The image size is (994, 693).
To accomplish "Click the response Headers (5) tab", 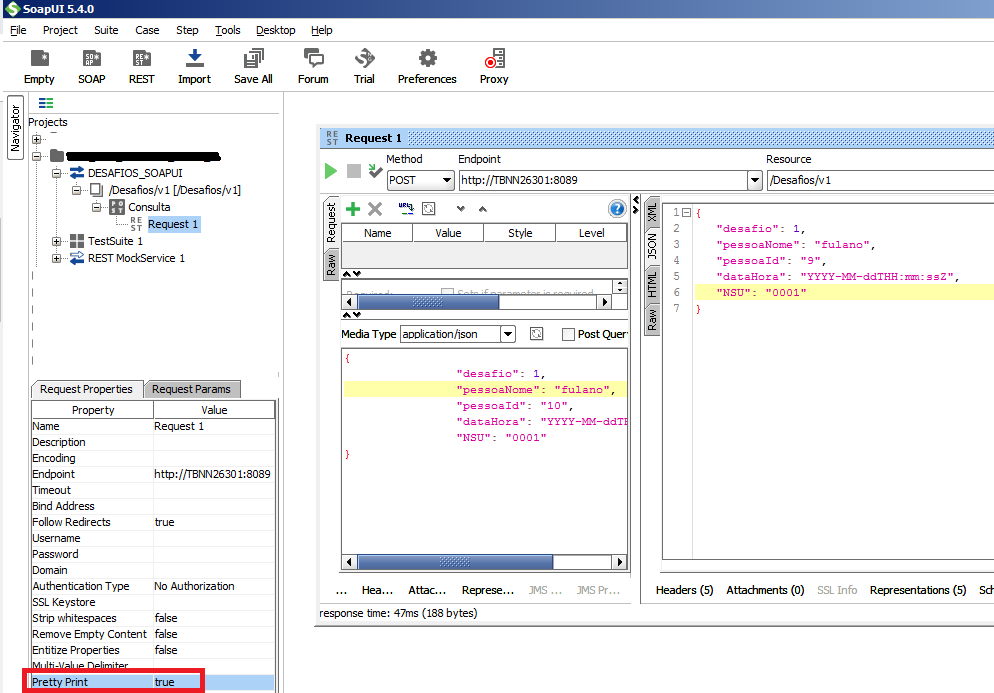I will pos(684,590).
